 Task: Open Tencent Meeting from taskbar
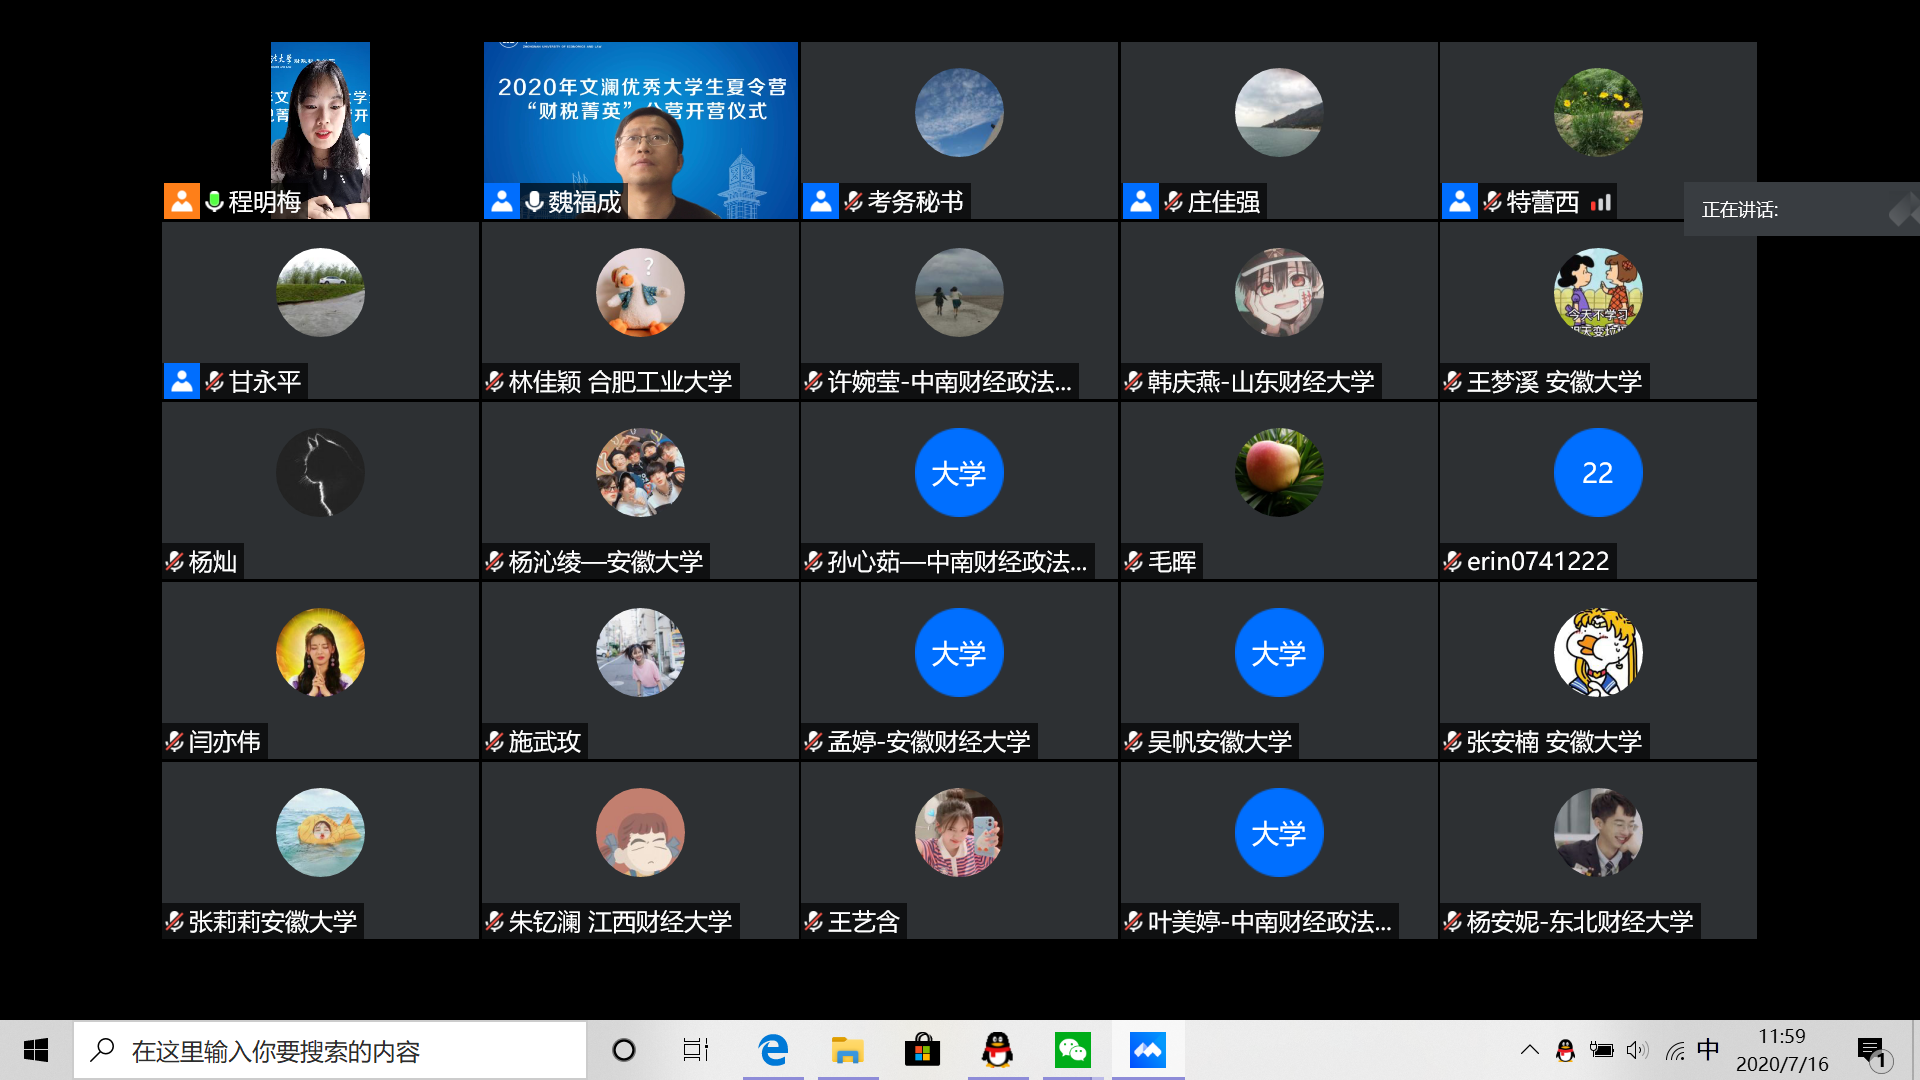click(x=1147, y=1050)
